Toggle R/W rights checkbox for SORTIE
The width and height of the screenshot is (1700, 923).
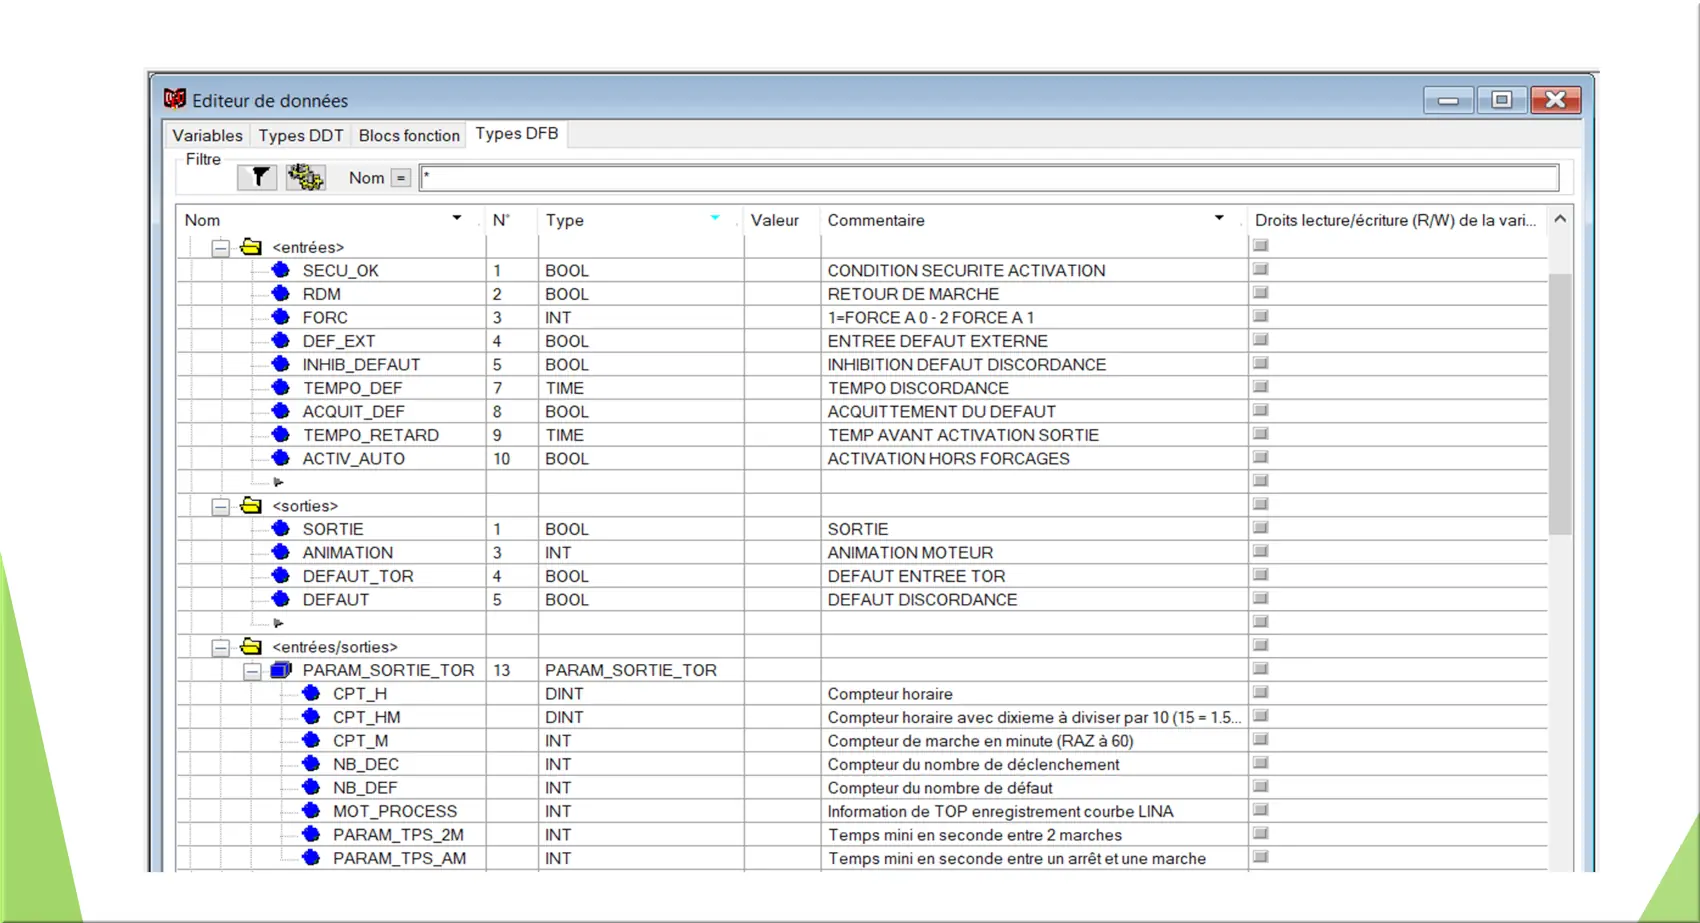pos(1261,527)
